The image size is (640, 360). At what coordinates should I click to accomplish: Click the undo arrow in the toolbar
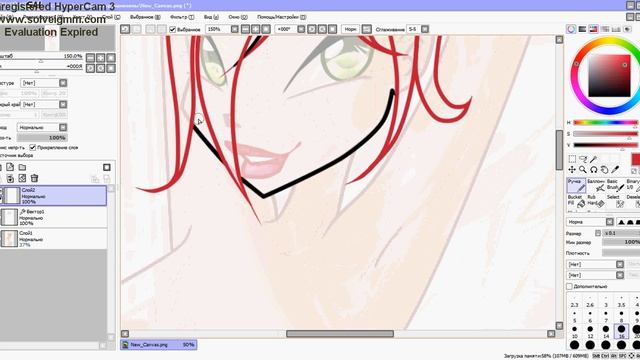pyautogui.click(x=125, y=29)
